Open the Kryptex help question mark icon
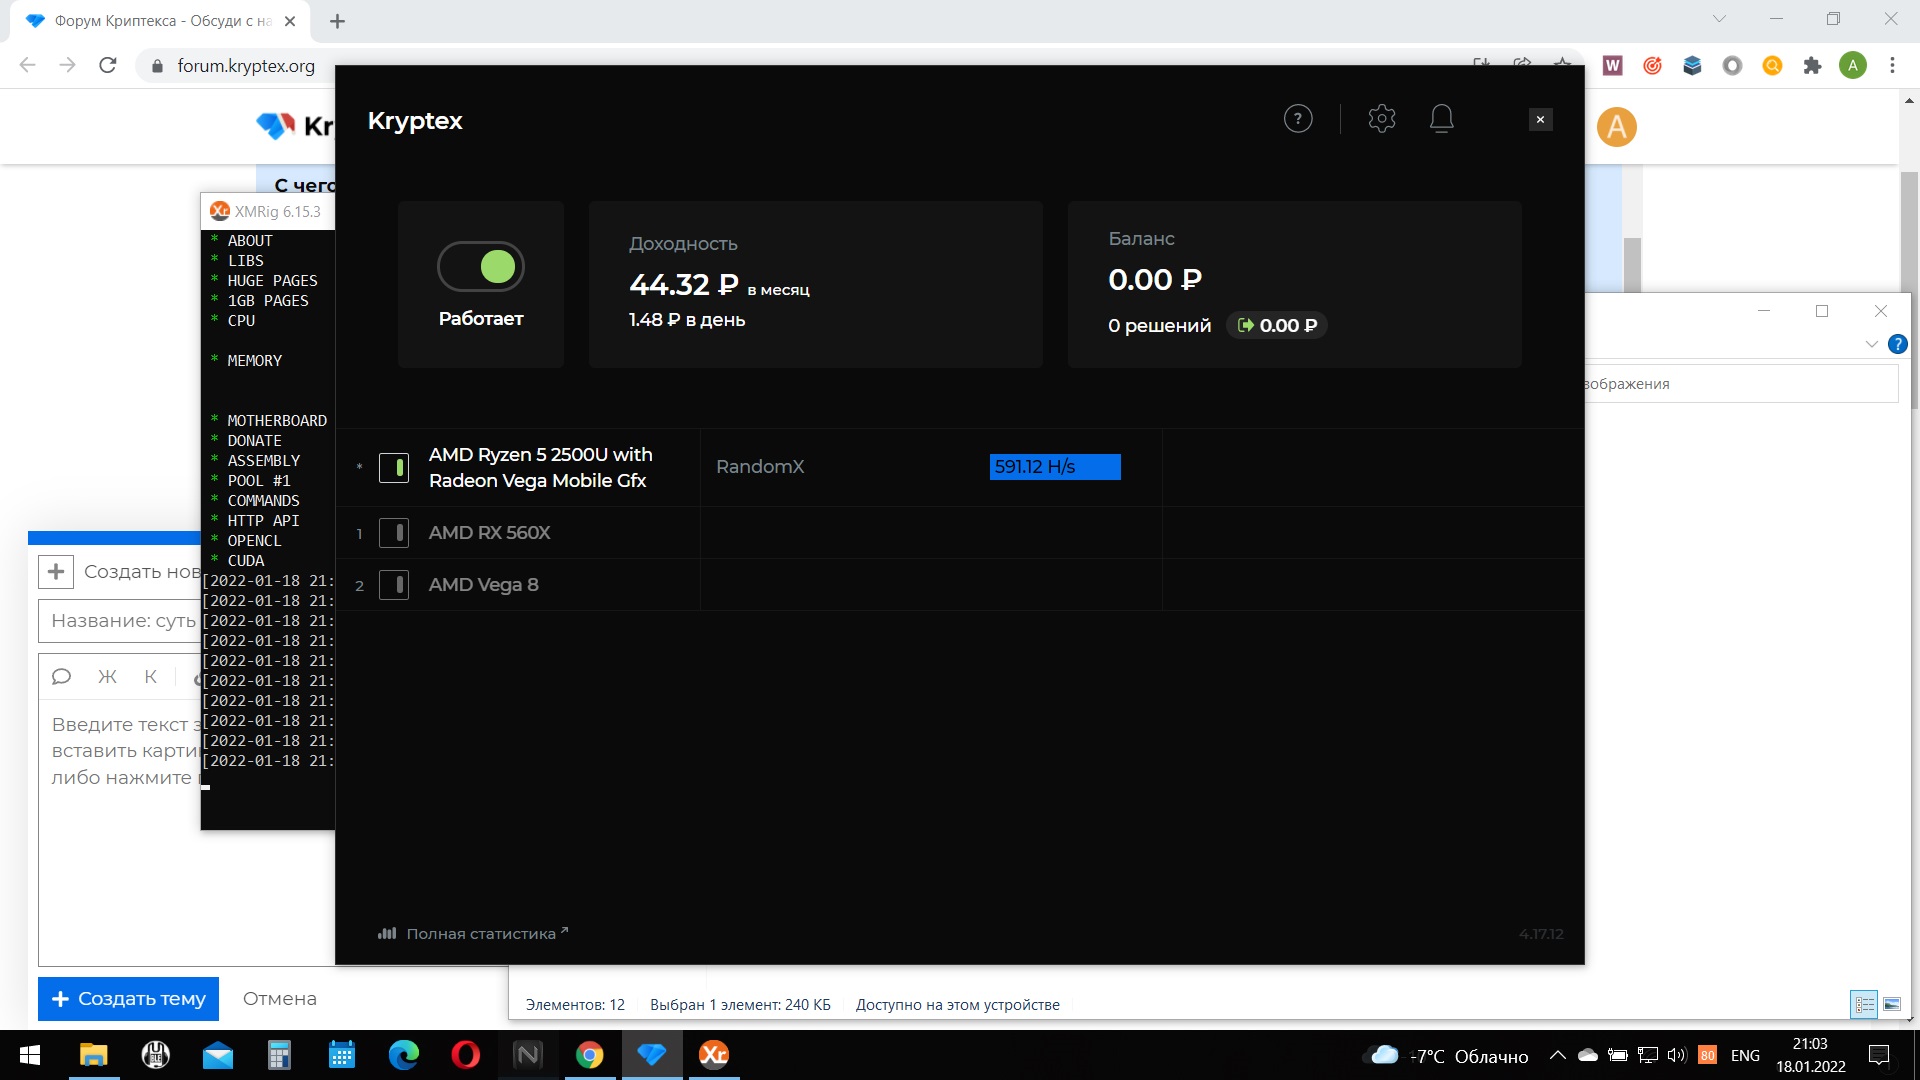Screen dimensions: 1920x1080 pos(1298,119)
